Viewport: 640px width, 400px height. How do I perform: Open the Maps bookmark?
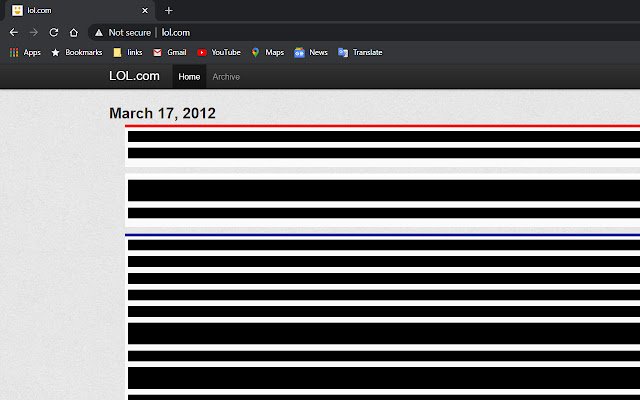267,52
